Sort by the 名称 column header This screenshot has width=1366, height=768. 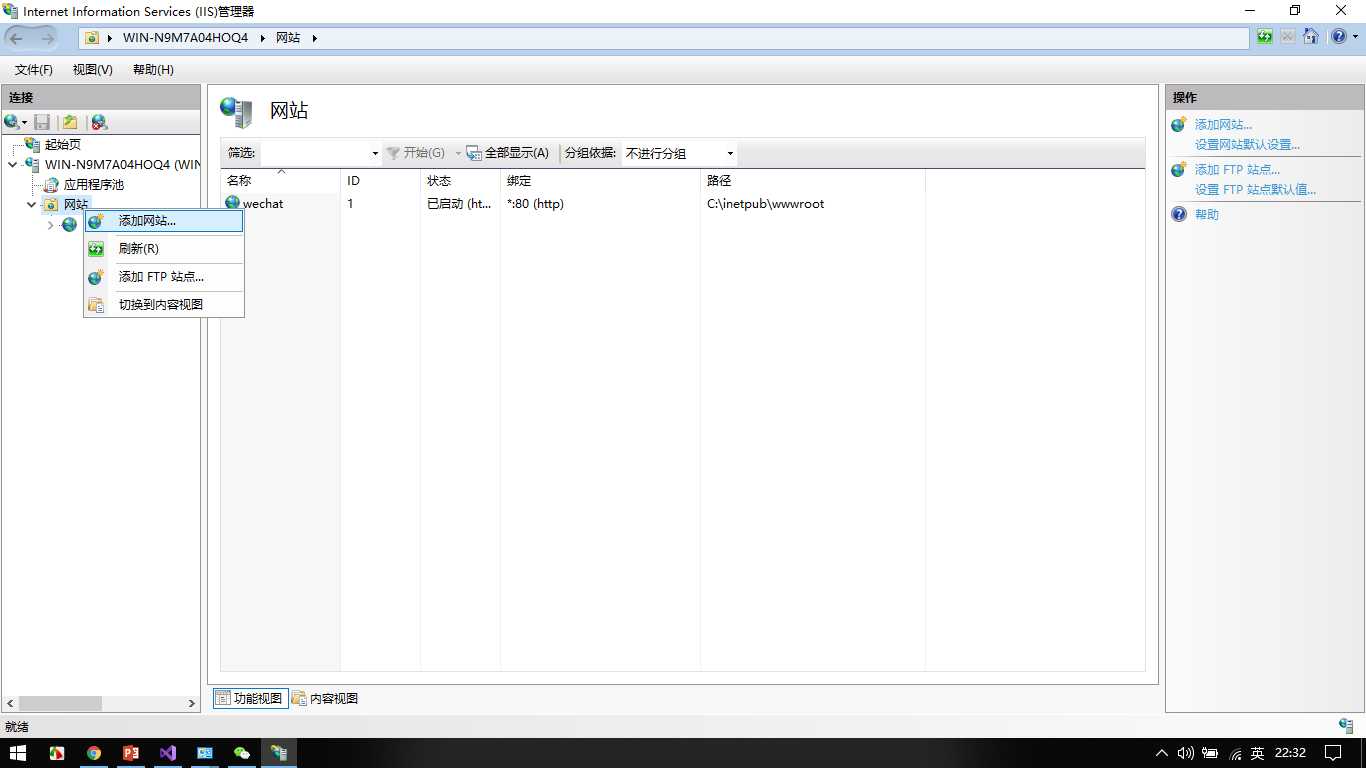point(281,181)
